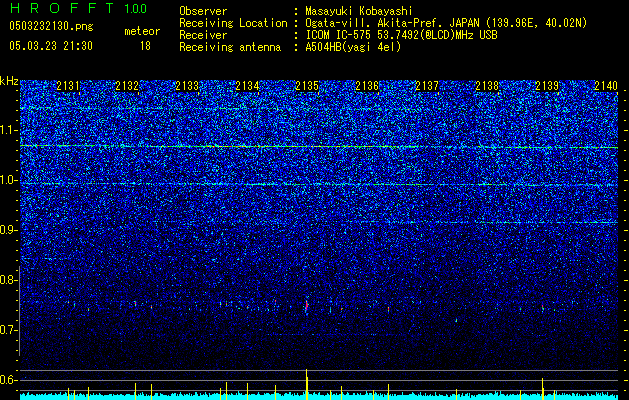Click the 2139 time marker
629x400 pixels.
pyautogui.click(x=547, y=86)
